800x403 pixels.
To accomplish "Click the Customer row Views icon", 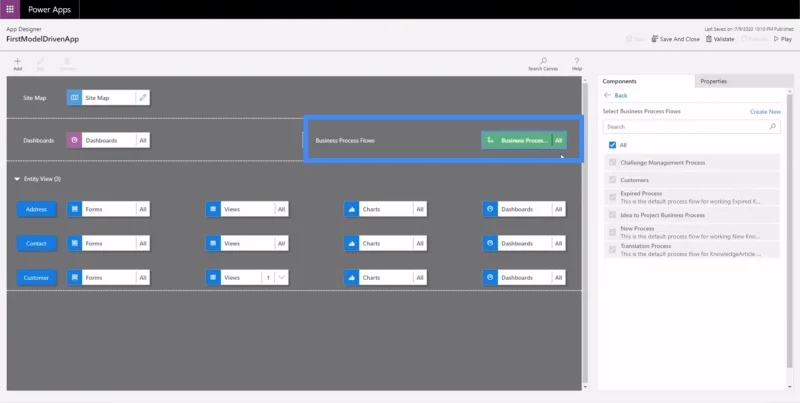I will click(x=213, y=278).
